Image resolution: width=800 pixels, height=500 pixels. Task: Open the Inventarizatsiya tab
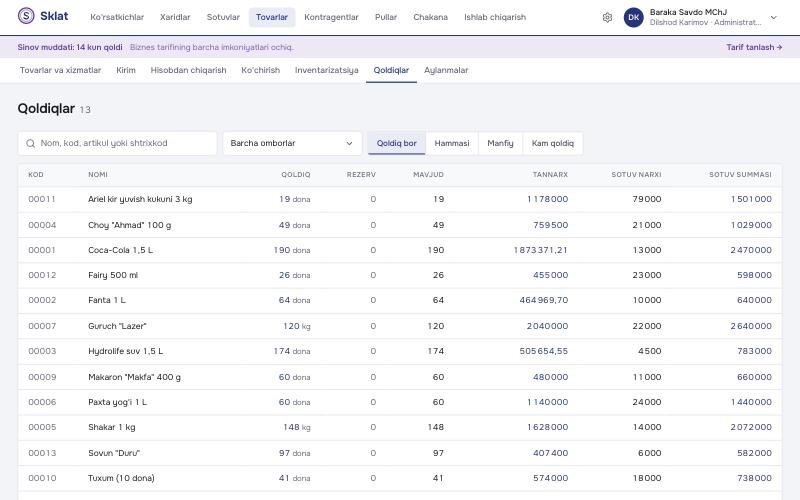tap(327, 70)
